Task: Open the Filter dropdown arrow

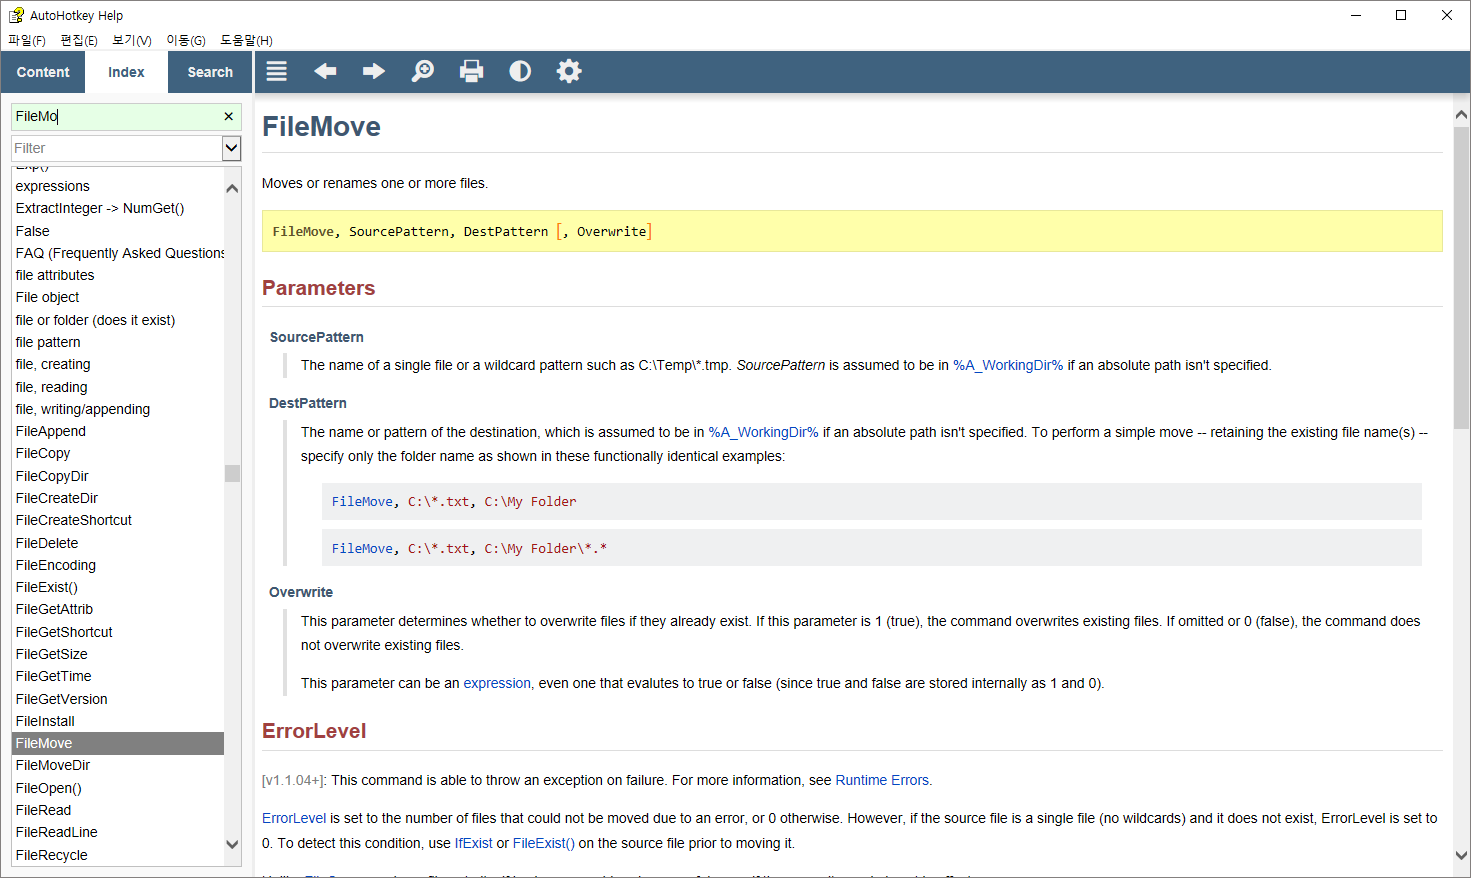Action: [231, 148]
